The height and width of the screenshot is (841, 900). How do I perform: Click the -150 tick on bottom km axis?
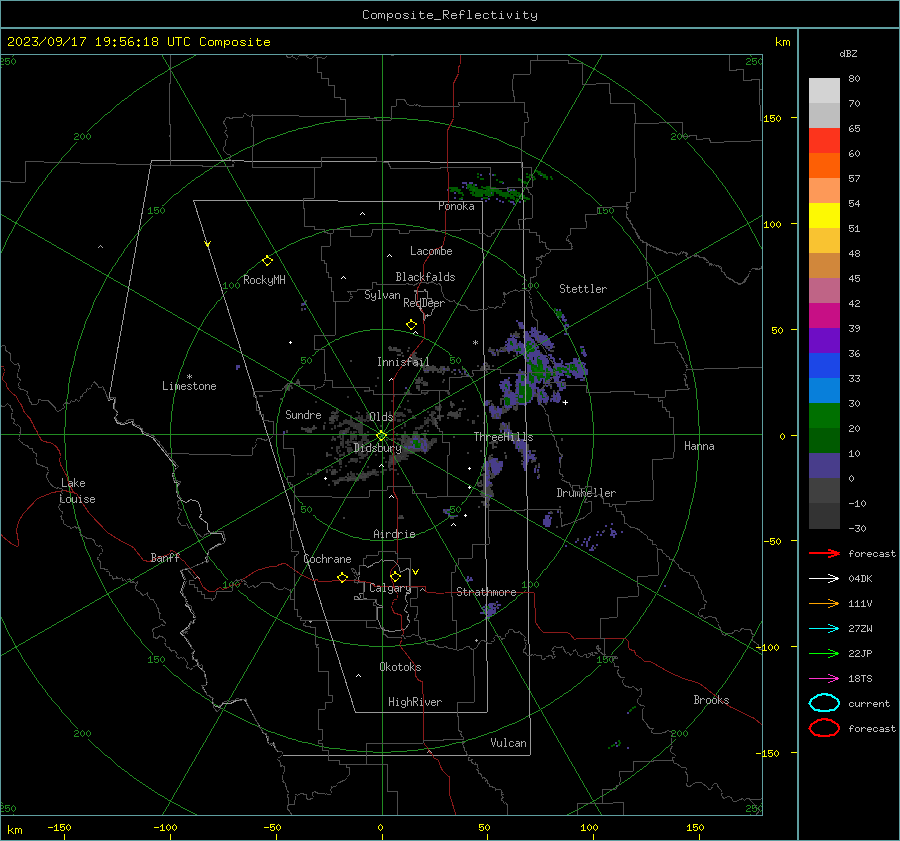[x=59, y=828]
